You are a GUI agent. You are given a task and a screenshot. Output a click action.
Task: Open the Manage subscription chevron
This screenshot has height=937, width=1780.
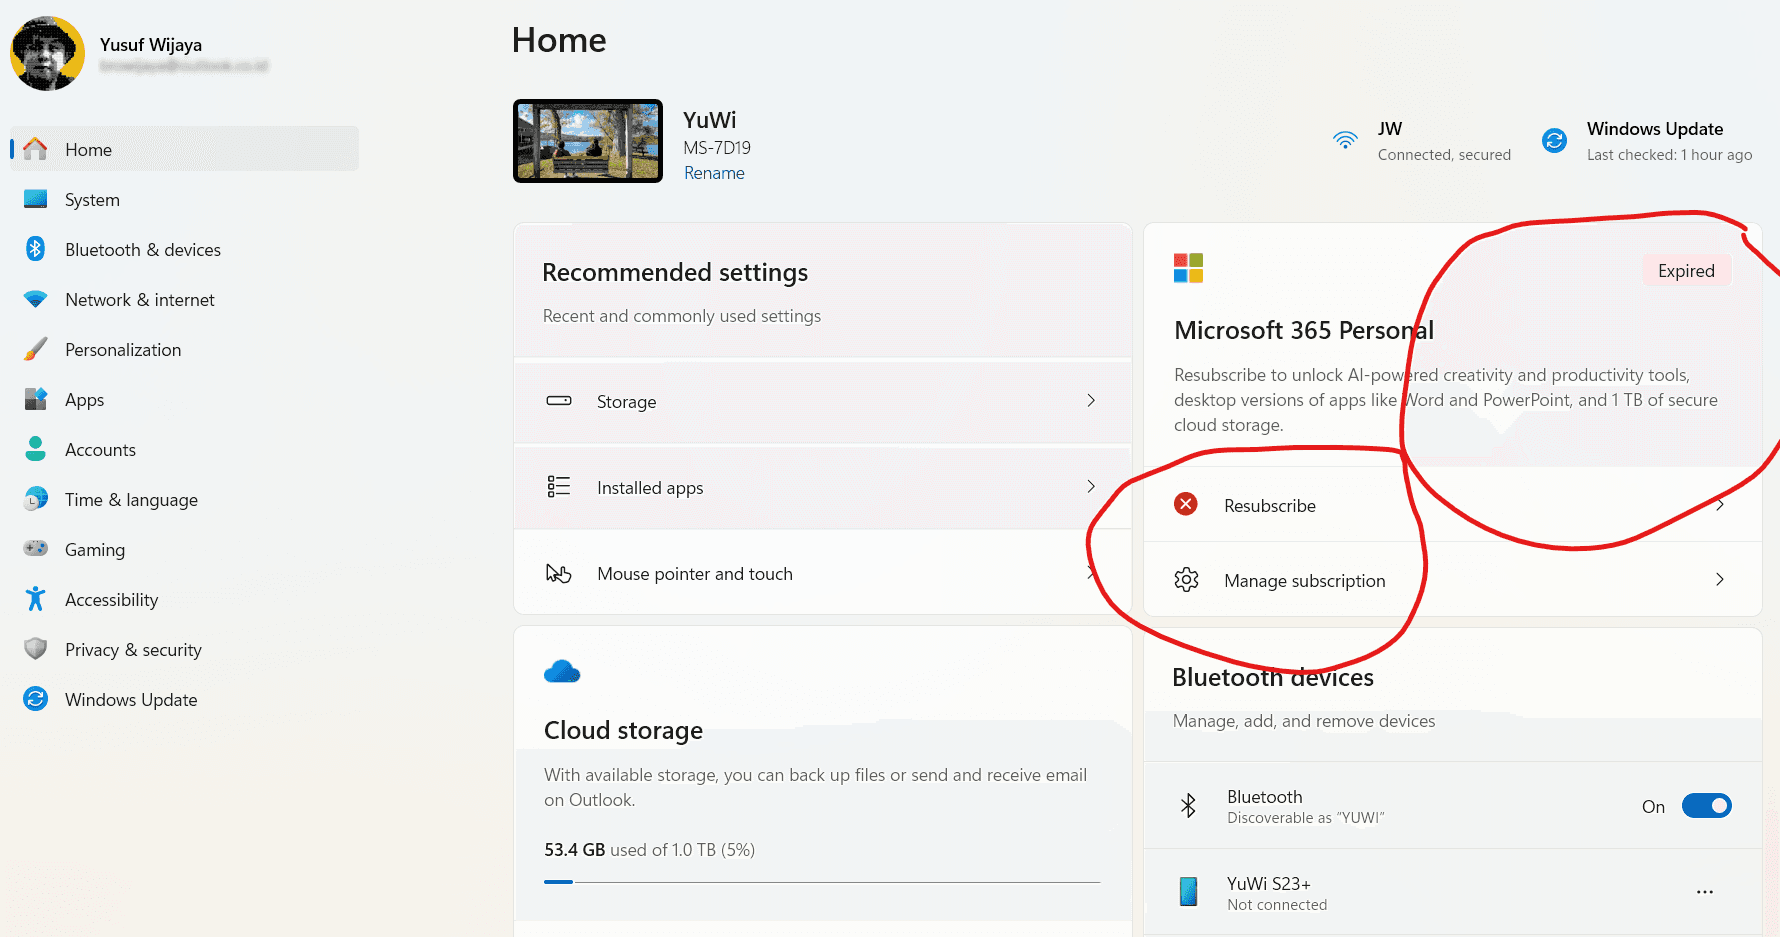(x=1719, y=580)
